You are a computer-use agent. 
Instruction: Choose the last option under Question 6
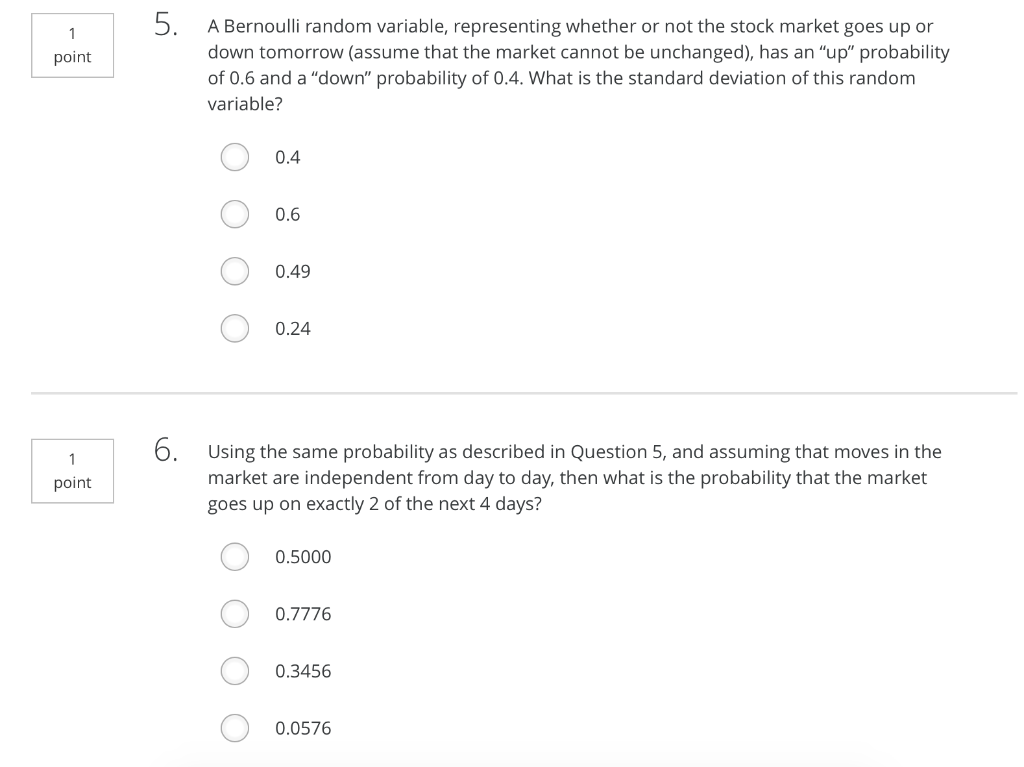point(234,728)
